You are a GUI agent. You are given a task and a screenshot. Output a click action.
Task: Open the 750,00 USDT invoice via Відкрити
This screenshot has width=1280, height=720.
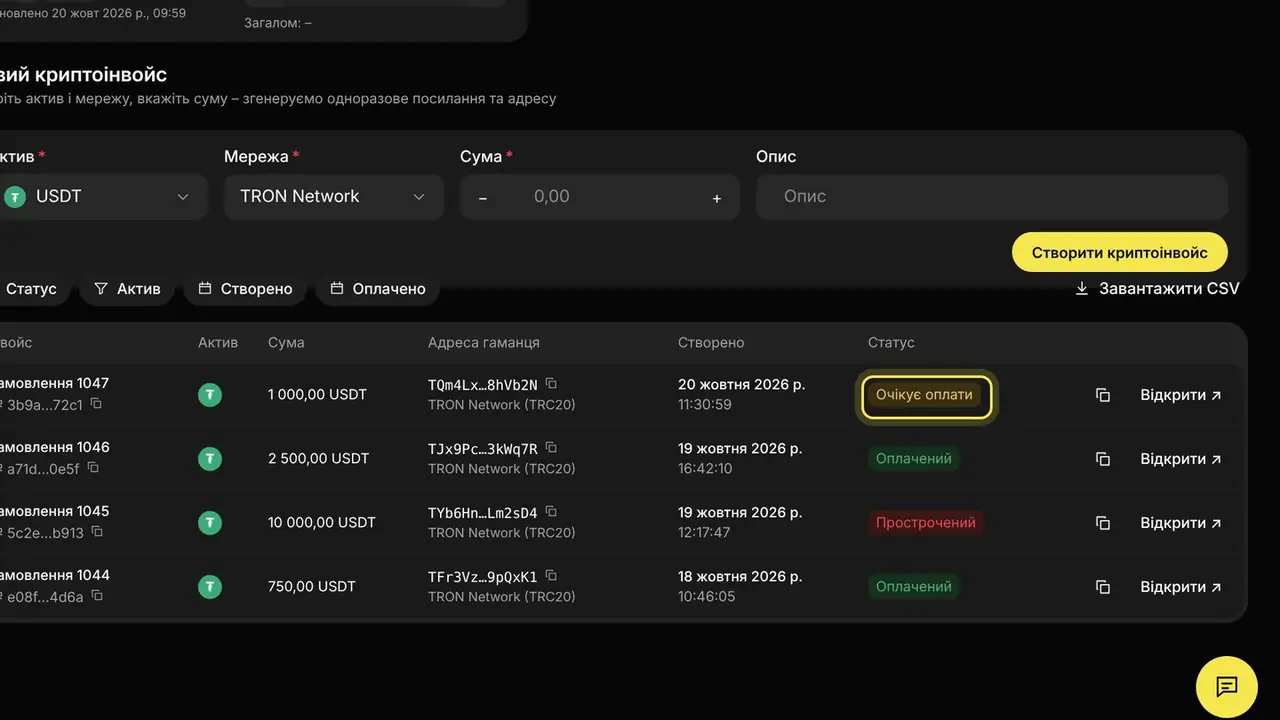[1181, 587]
